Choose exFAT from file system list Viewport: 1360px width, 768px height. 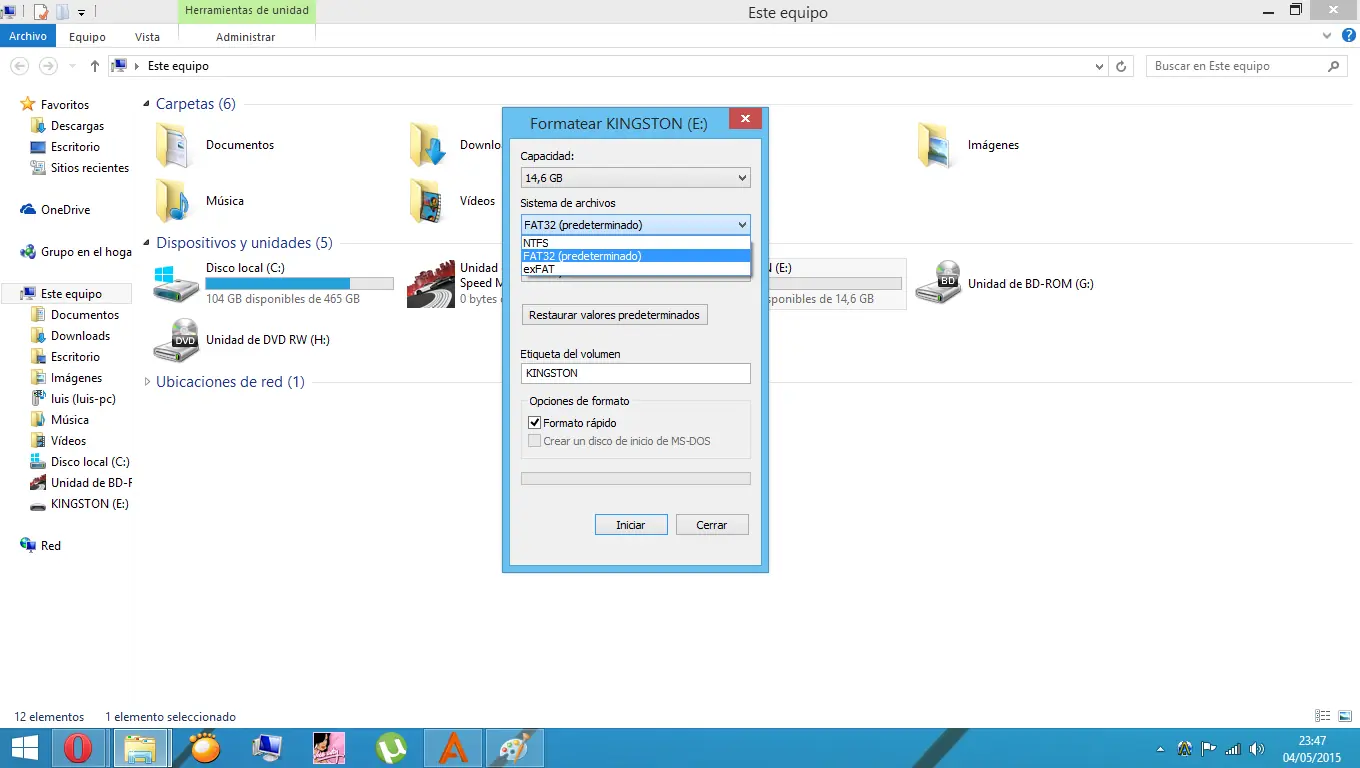(x=635, y=269)
